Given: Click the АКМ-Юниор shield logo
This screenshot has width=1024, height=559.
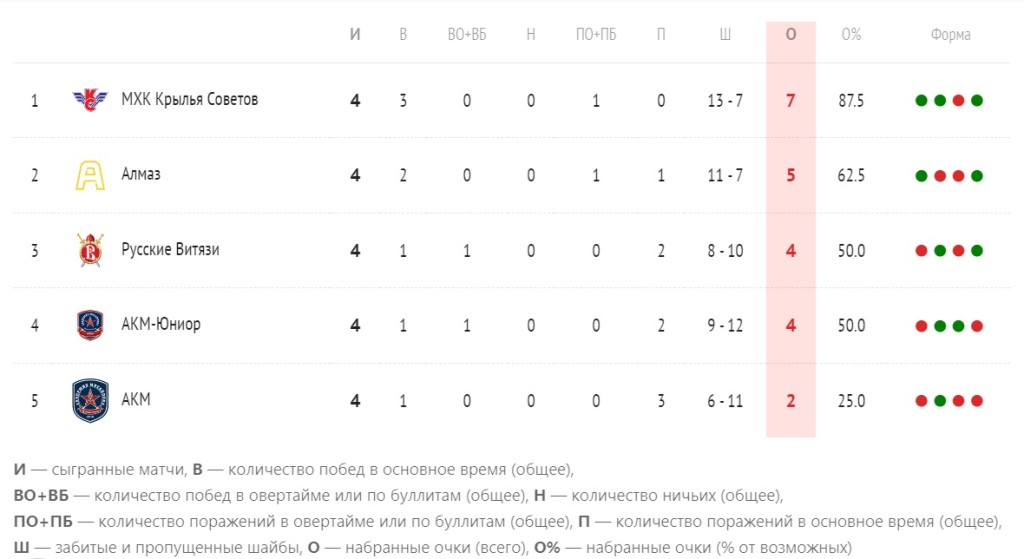Looking at the screenshot, I should [x=90, y=325].
